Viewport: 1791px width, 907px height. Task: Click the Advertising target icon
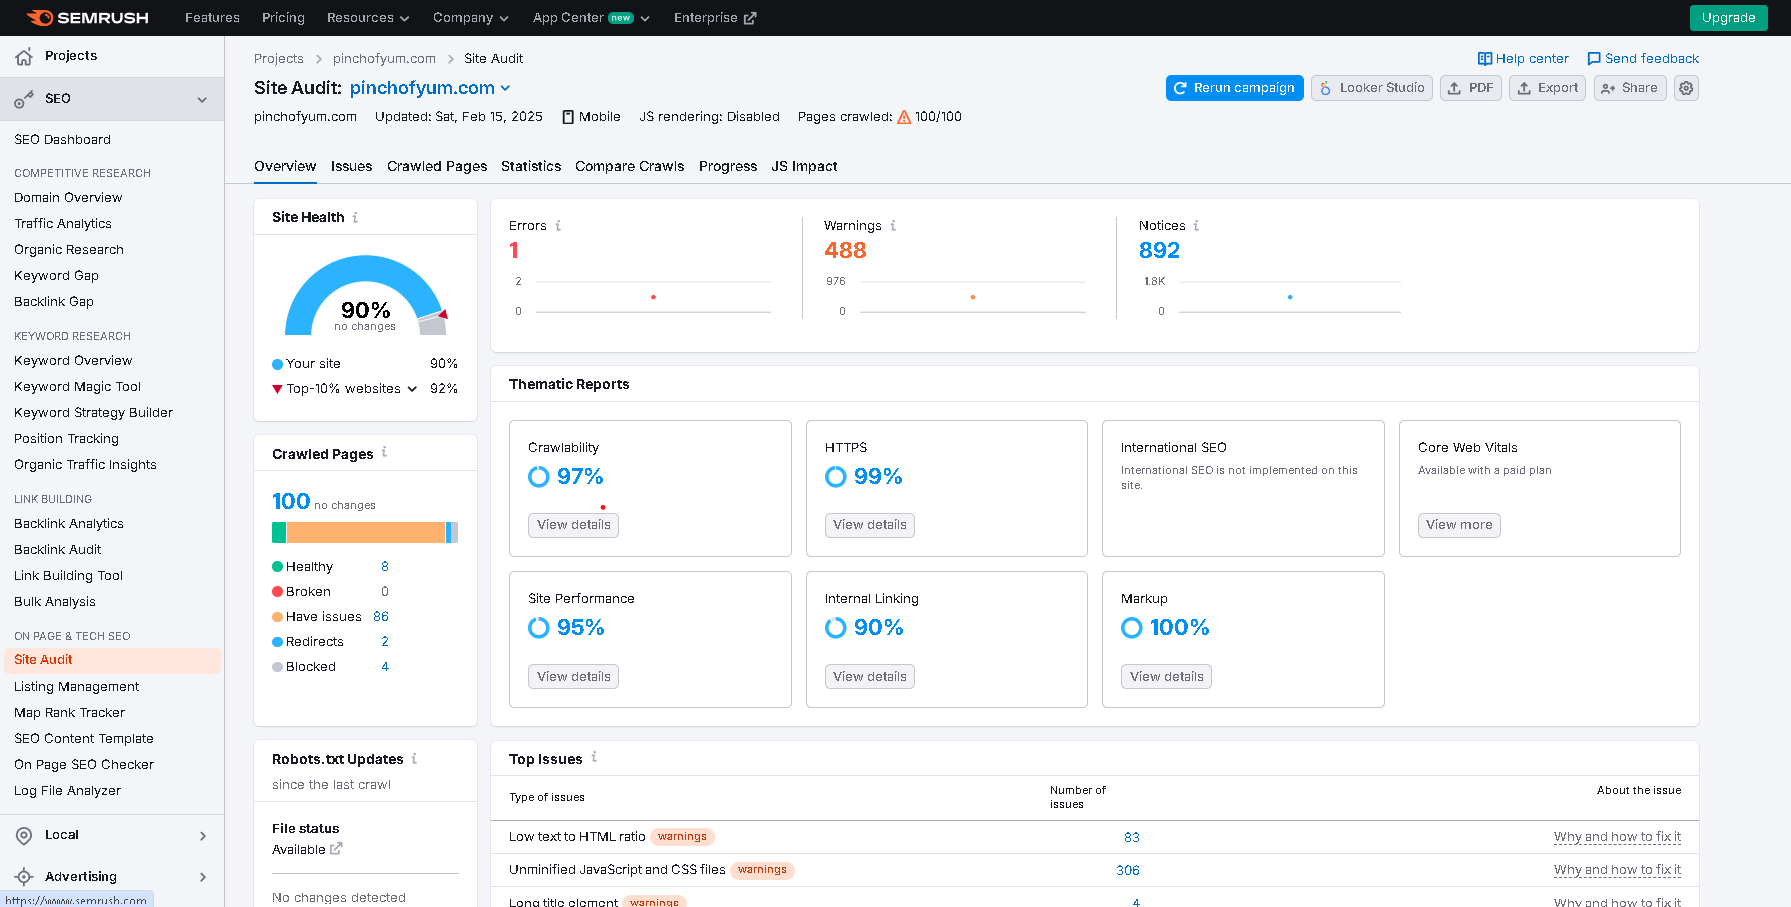(24, 877)
